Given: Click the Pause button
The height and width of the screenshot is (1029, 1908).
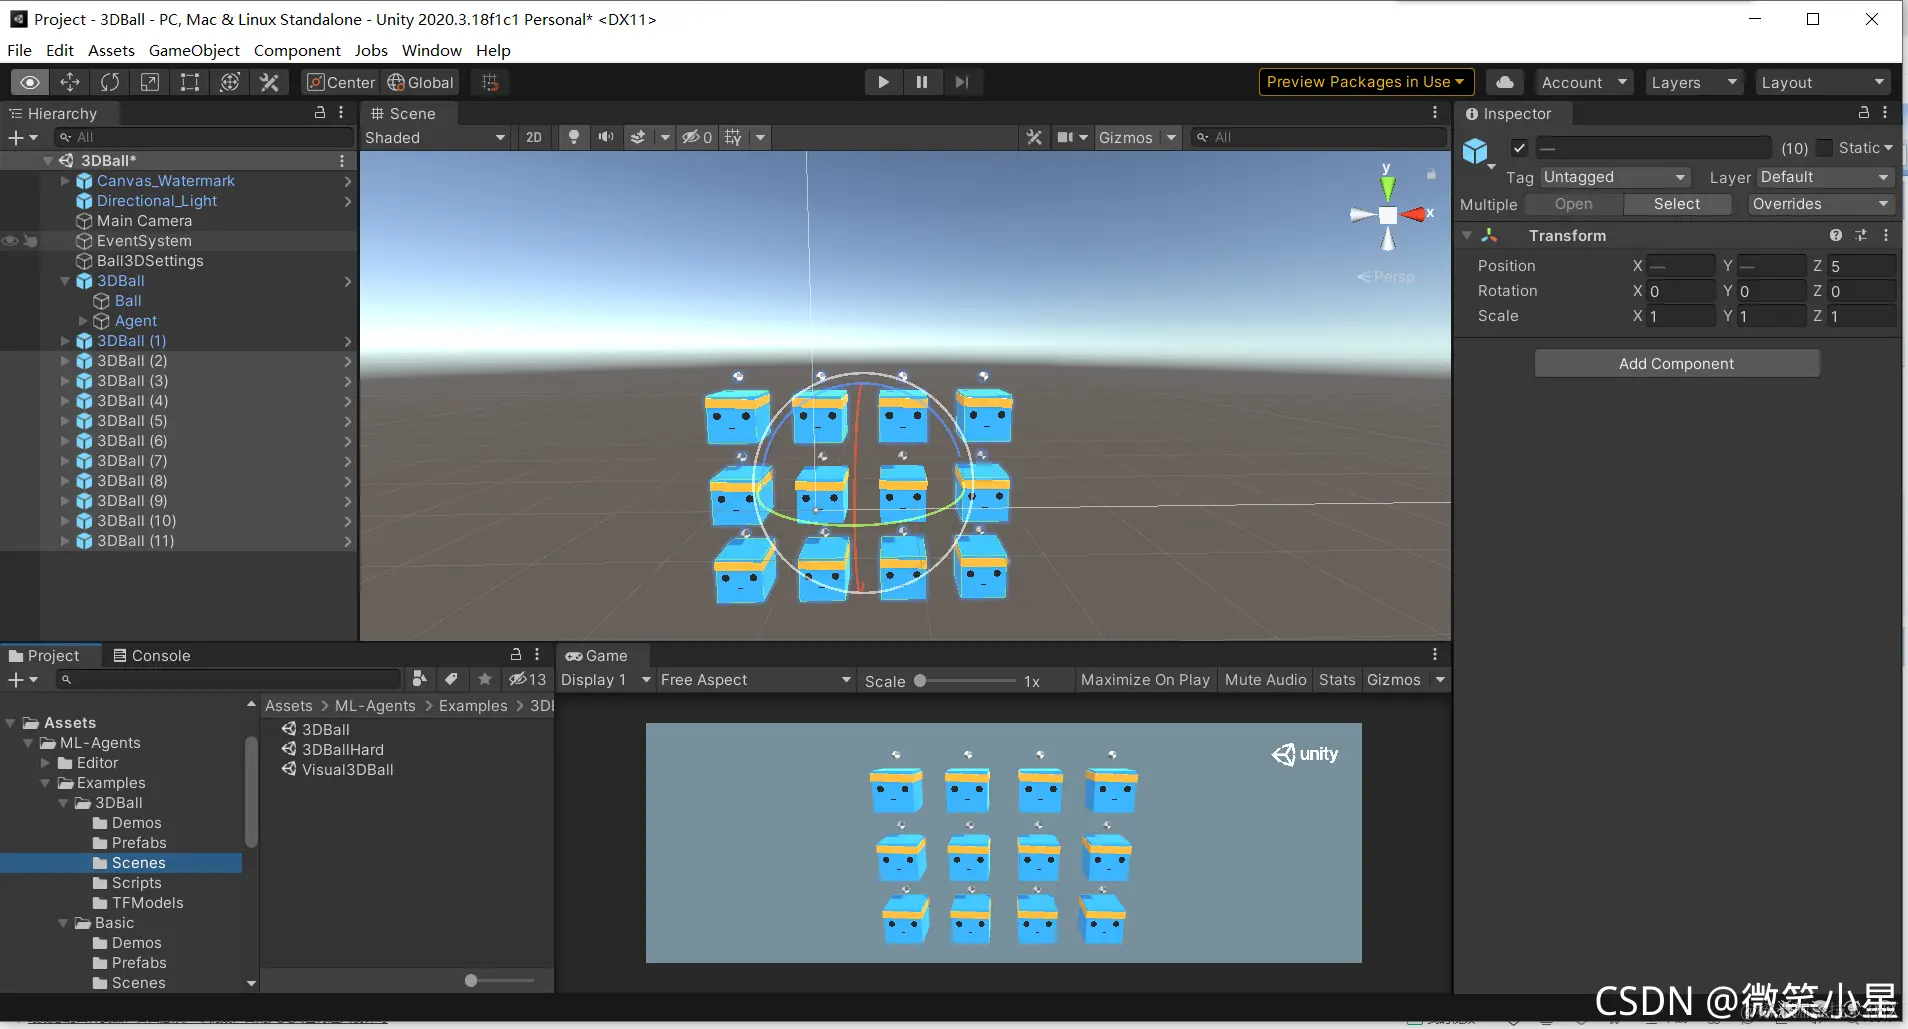Looking at the screenshot, I should point(922,82).
